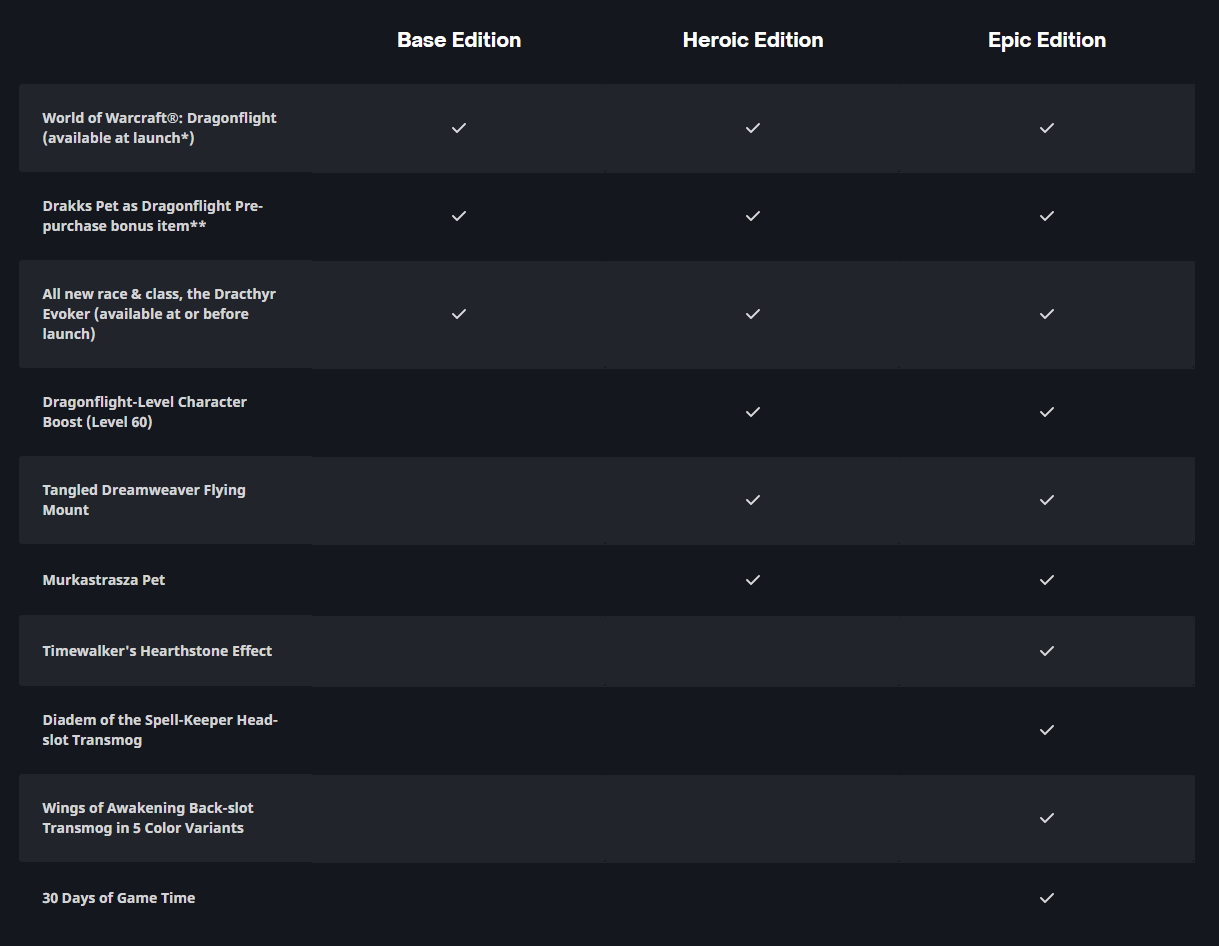
Task: Click Epic Edition checkmark for Tangled Dreamweaver Mount
Action: click(x=1047, y=500)
